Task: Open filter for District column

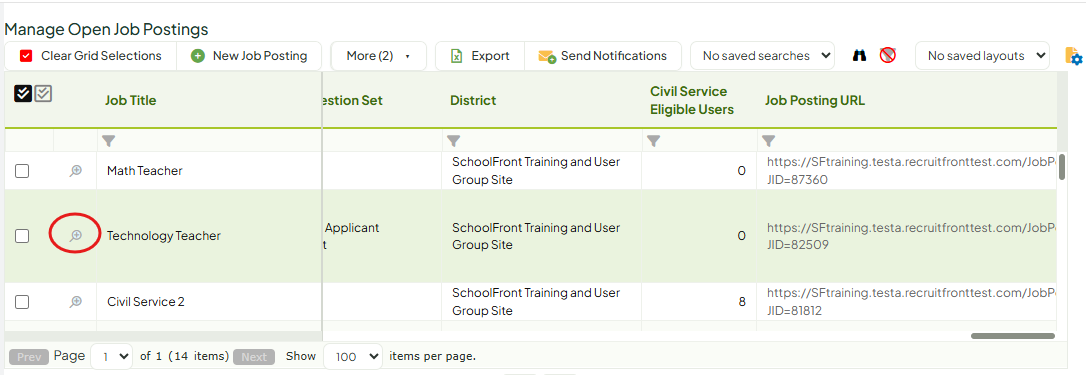Action: [x=454, y=141]
